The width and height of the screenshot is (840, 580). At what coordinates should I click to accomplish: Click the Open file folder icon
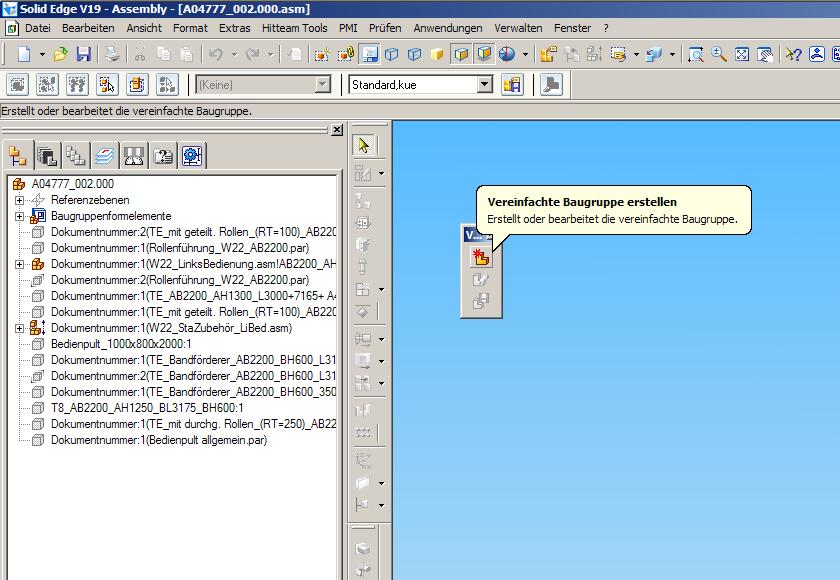coord(61,54)
